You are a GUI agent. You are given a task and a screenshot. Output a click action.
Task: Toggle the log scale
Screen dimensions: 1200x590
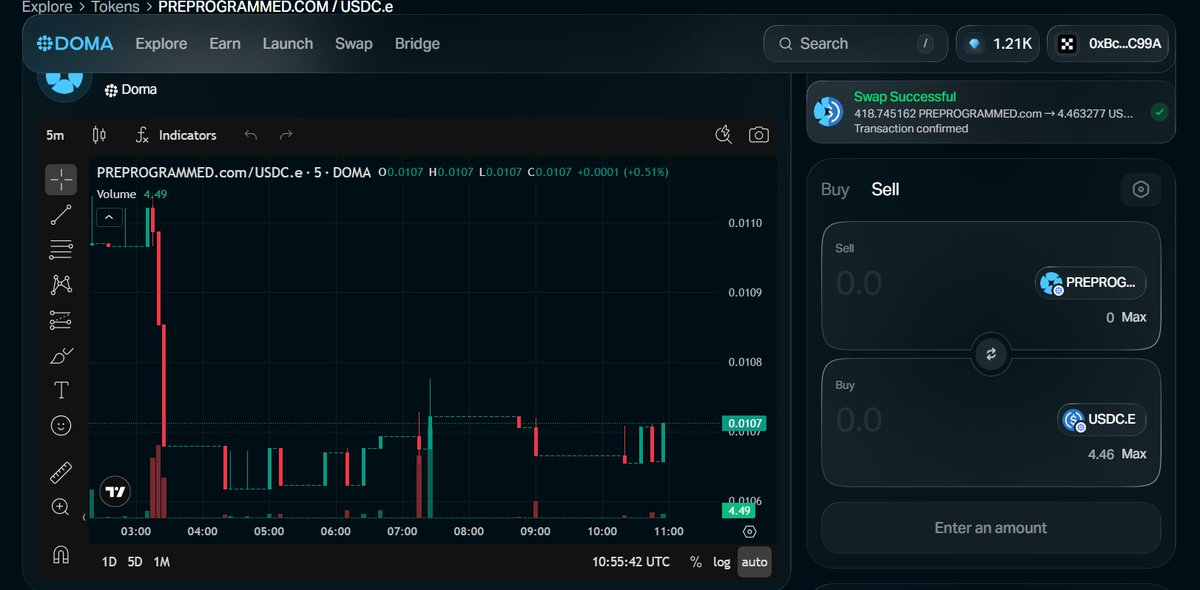[x=722, y=562]
